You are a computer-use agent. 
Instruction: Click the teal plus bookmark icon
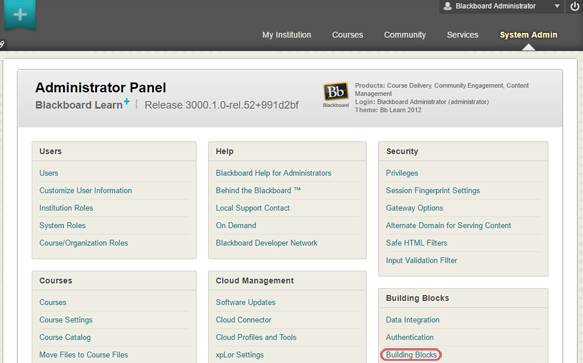(x=20, y=15)
